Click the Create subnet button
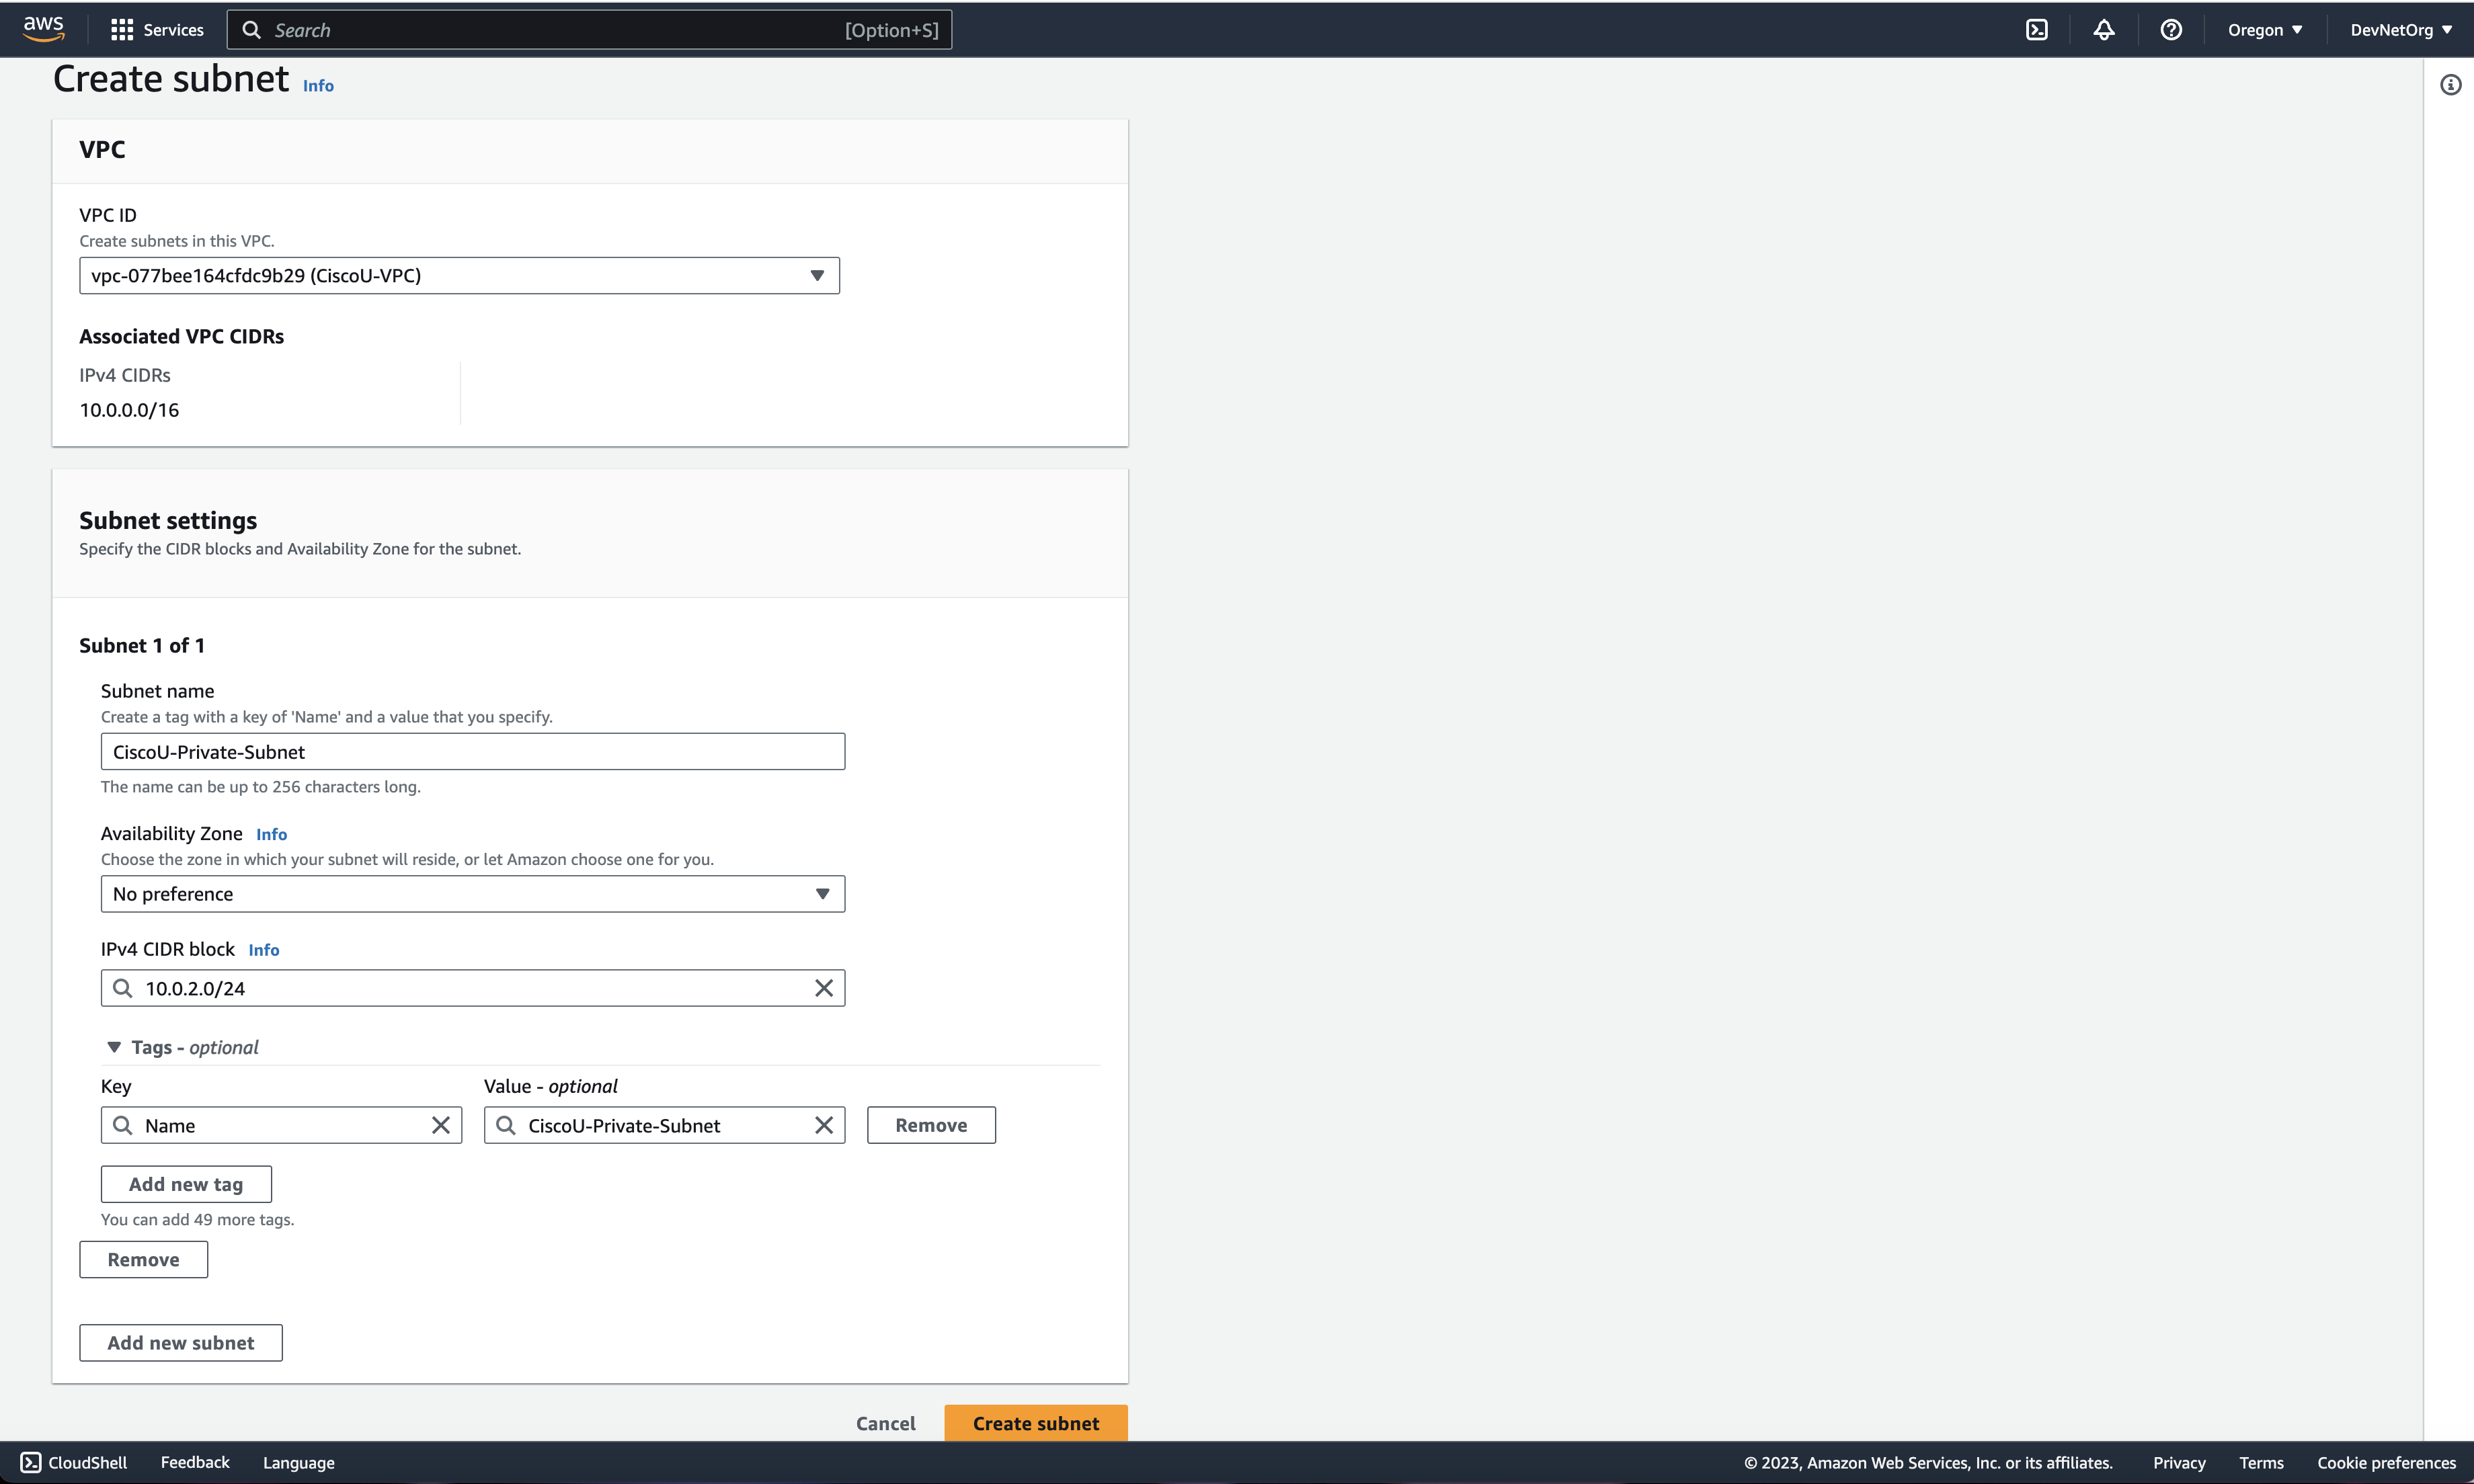Viewport: 2474px width, 1484px height. [1035, 1422]
